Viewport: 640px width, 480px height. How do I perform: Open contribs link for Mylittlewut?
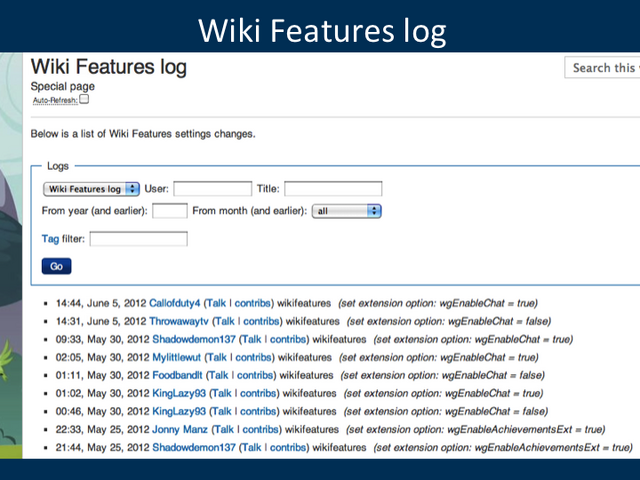(x=253, y=357)
